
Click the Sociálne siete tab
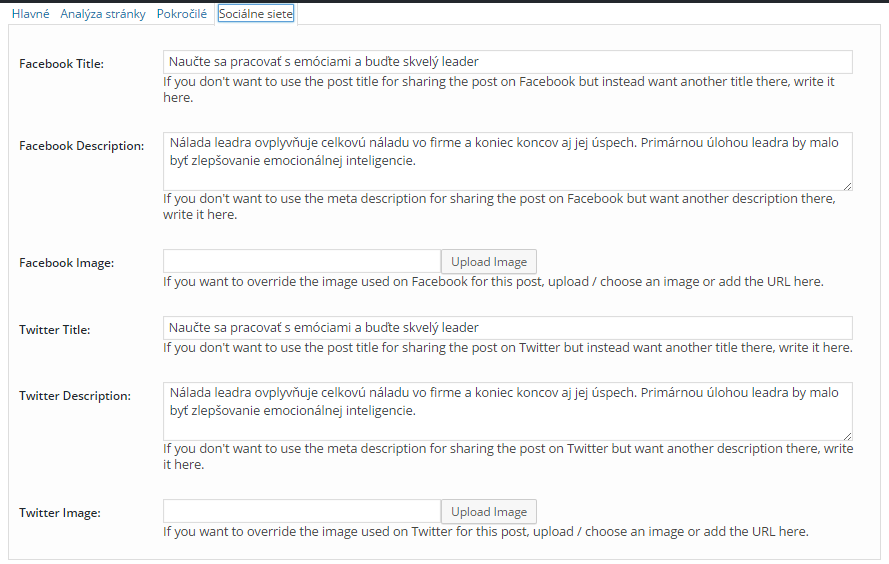256,14
